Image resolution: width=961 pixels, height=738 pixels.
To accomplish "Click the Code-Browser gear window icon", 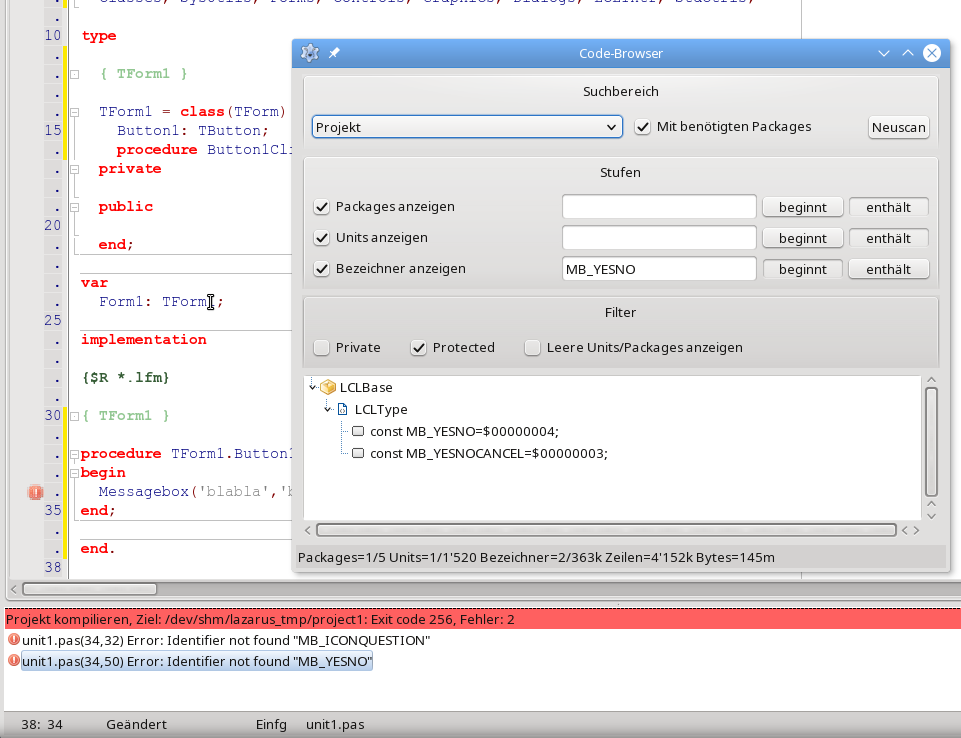I will click(310, 53).
